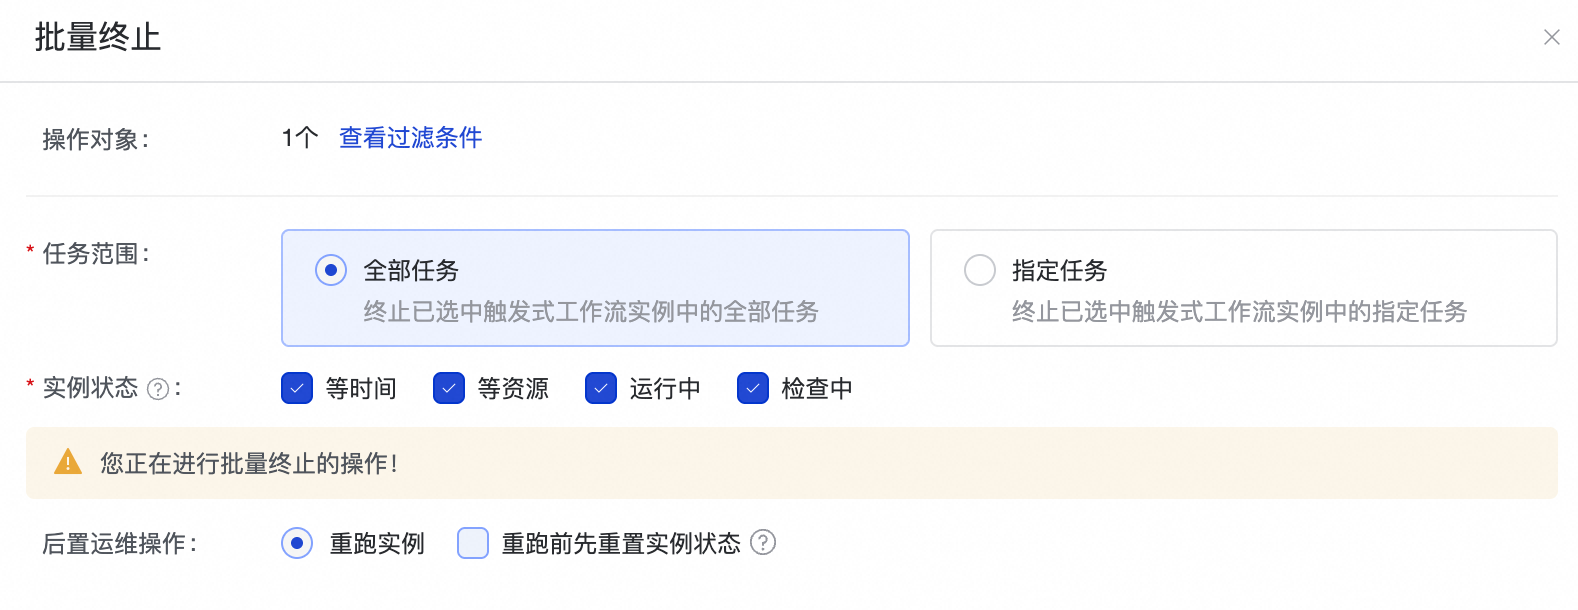The height and width of the screenshot is (610, 1578).
Task: Open the 查看过滤条件 link
Action: (410, 138)
